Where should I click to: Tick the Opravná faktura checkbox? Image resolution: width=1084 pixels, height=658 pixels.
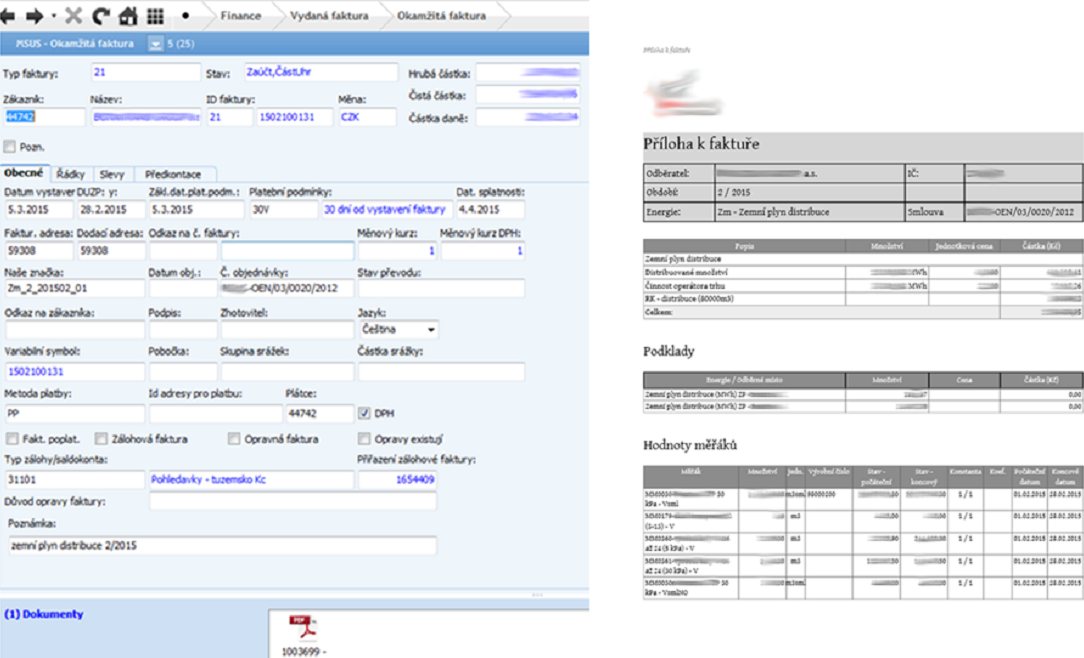click(x=234, y=439)
